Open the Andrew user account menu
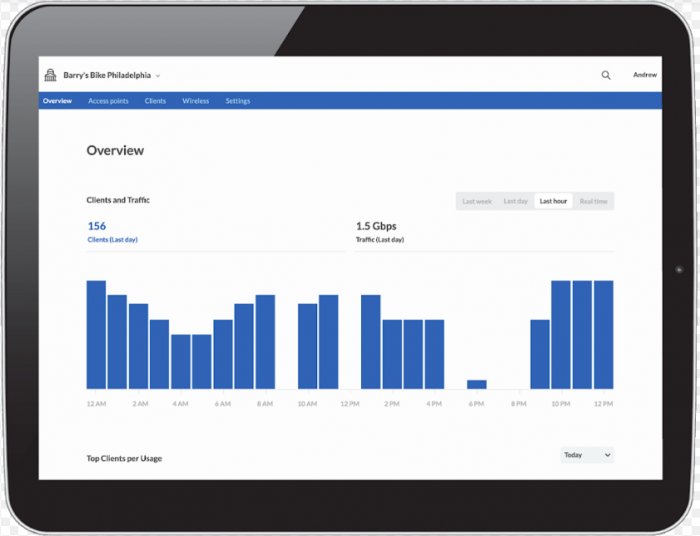 pyautogui.click(x=644, y=75)
